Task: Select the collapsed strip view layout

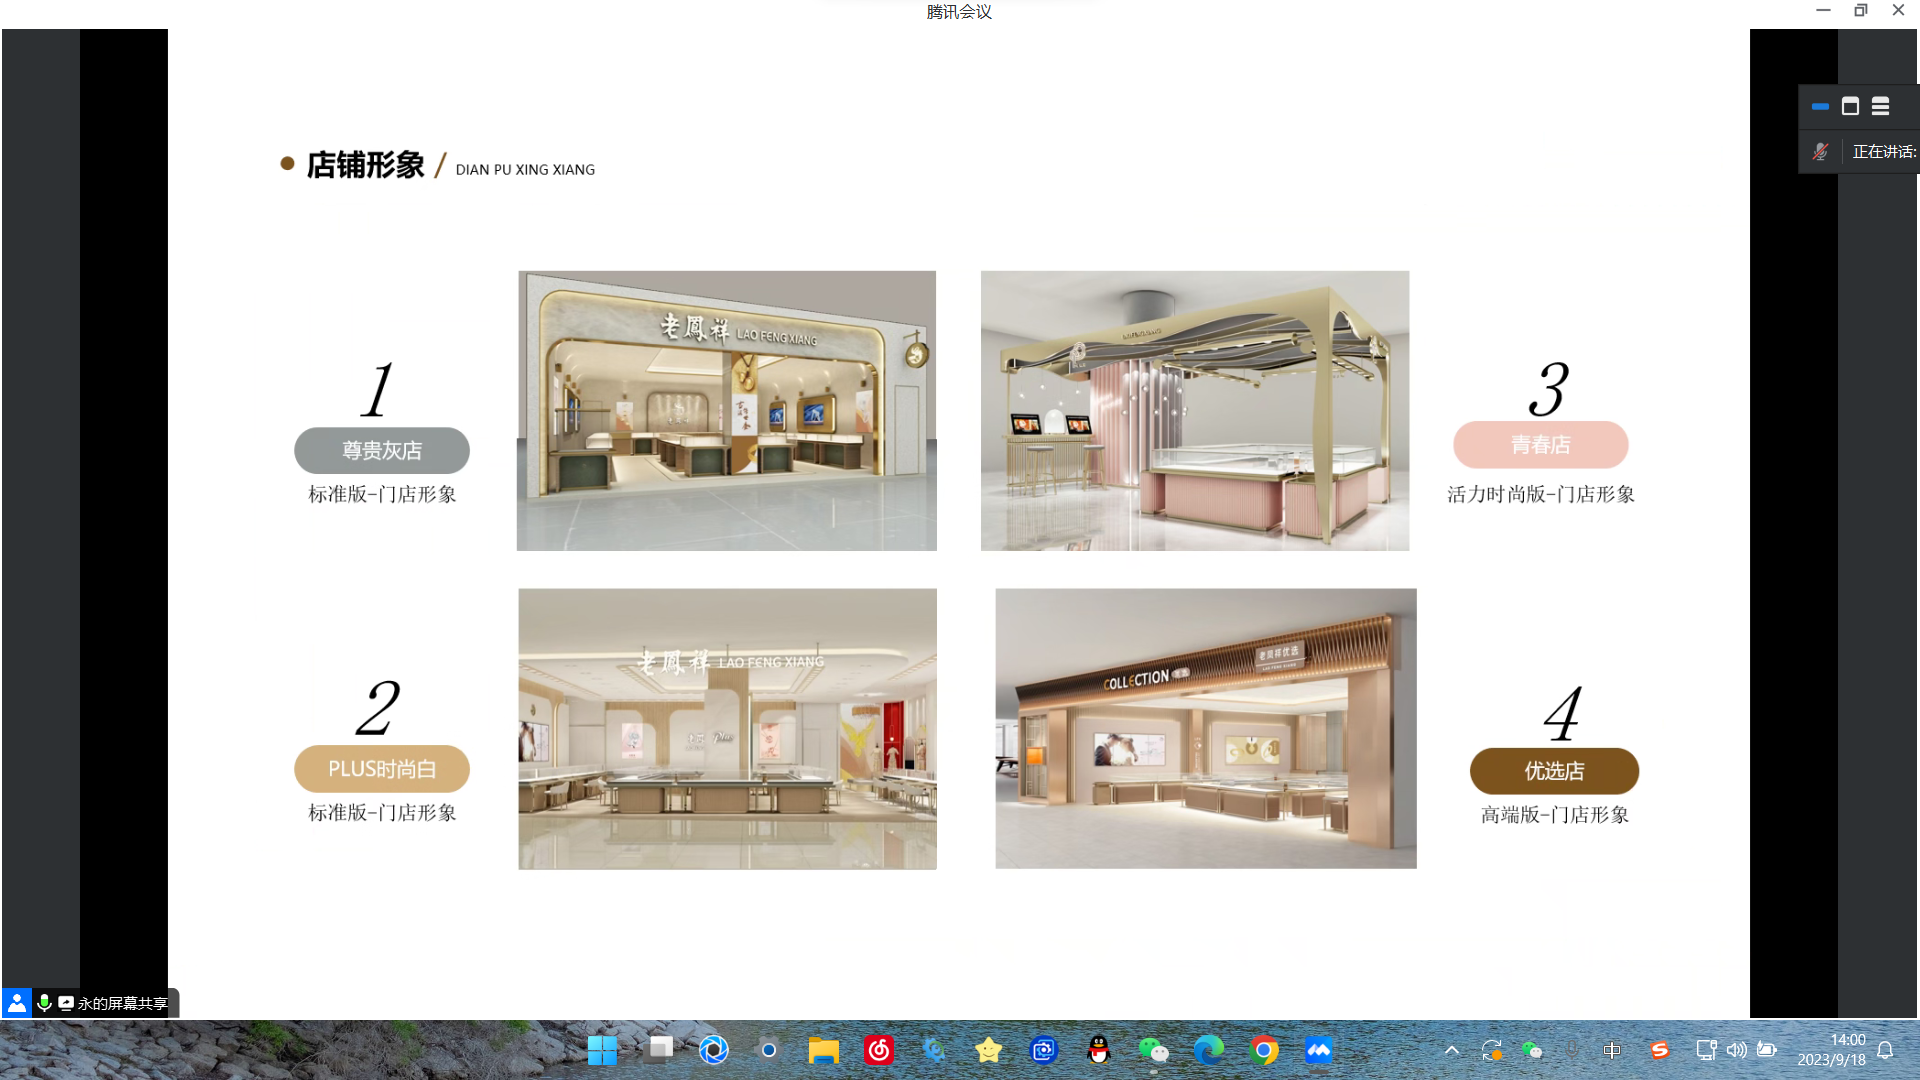Action: click(1820, 106)
